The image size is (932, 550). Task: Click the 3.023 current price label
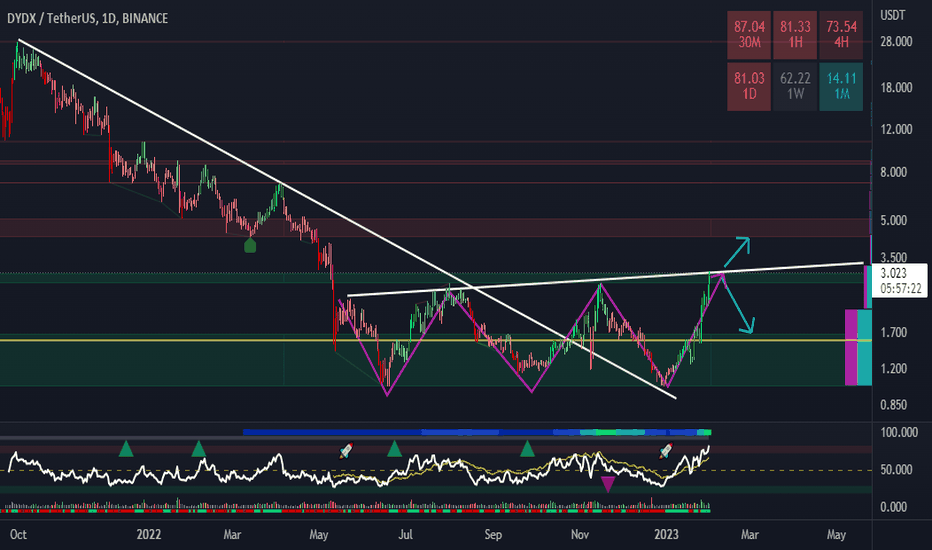click(x=893, y=273)
